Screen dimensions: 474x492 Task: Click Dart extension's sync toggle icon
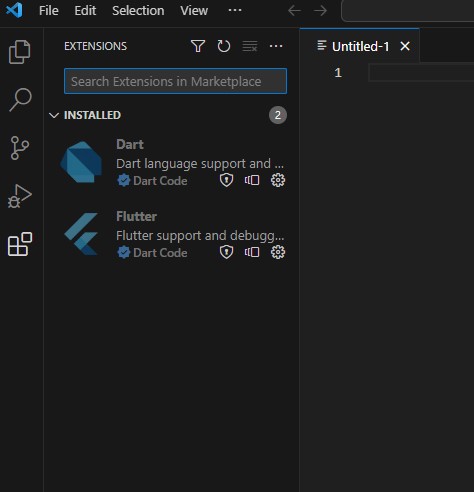[x=252, y=180]
